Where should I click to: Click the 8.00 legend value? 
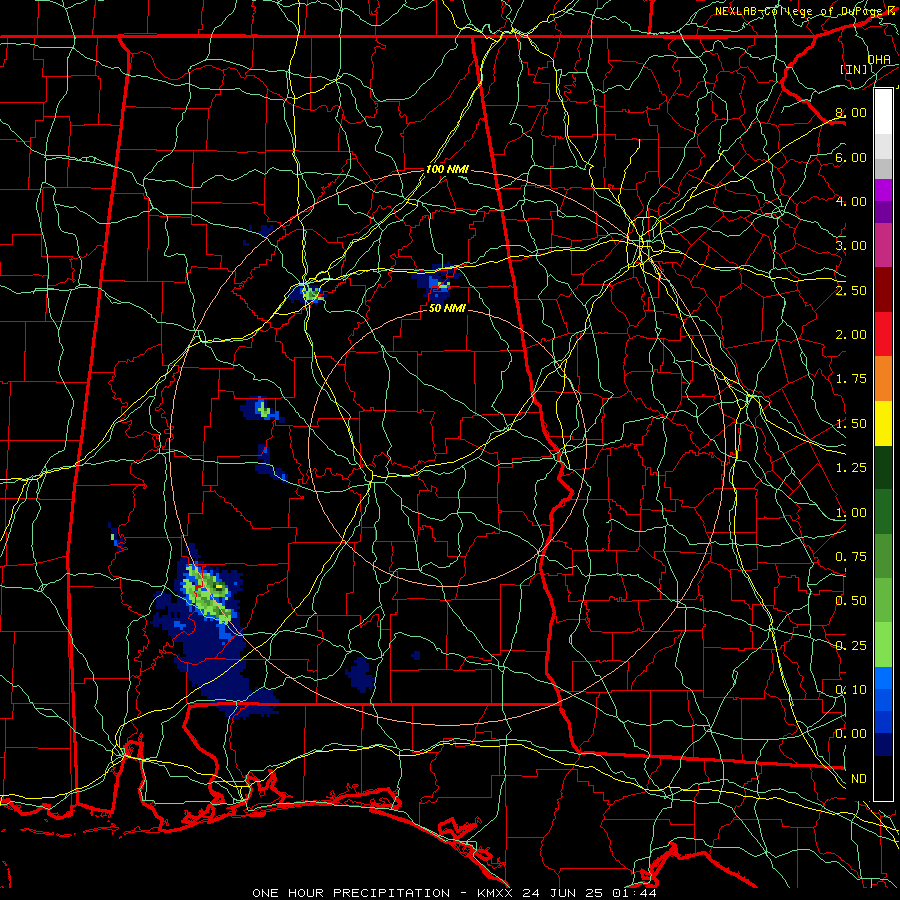coord(851,112)
